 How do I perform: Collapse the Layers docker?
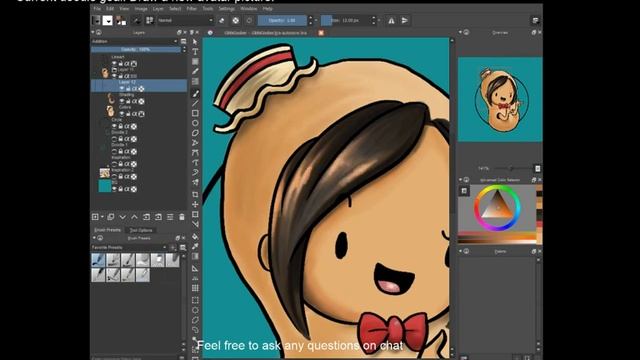[x=93, y=32]
